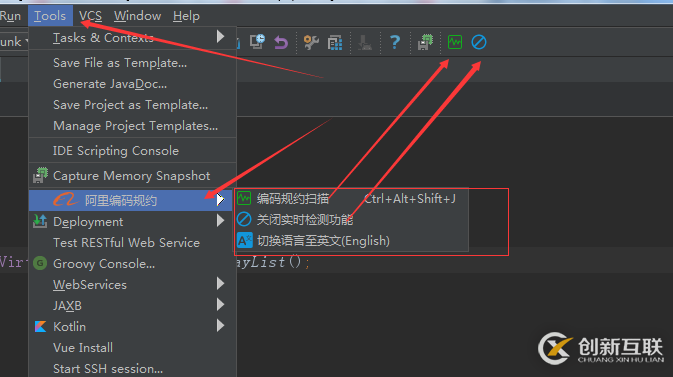Choose Start SSH session...
673x377 pixels.
133,368
